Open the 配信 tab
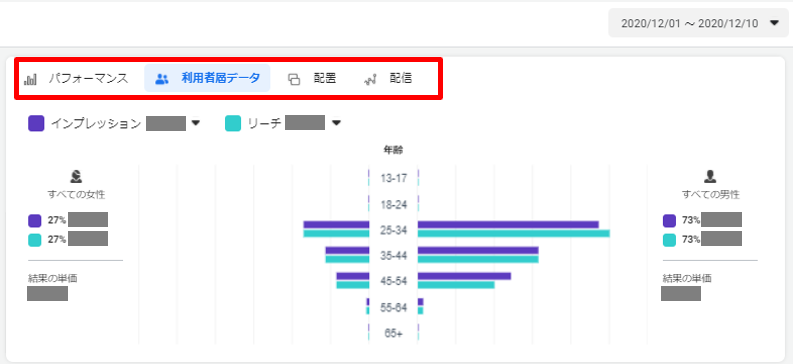This screenshot has height=364, width=793. (388, 79)
